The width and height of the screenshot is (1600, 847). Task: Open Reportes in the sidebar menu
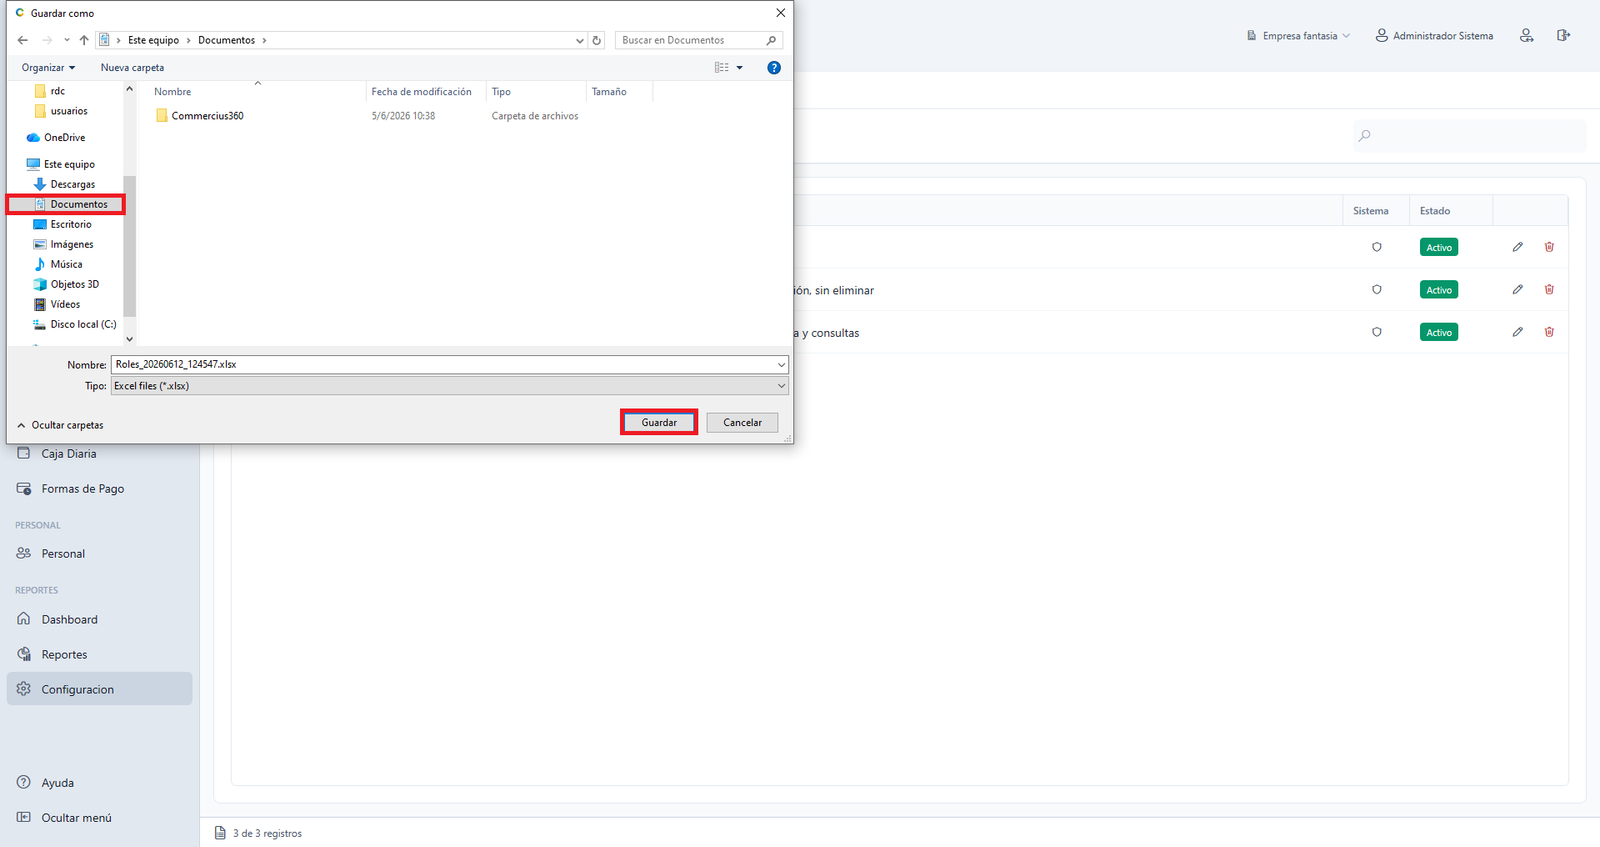[x=64, y=654]
